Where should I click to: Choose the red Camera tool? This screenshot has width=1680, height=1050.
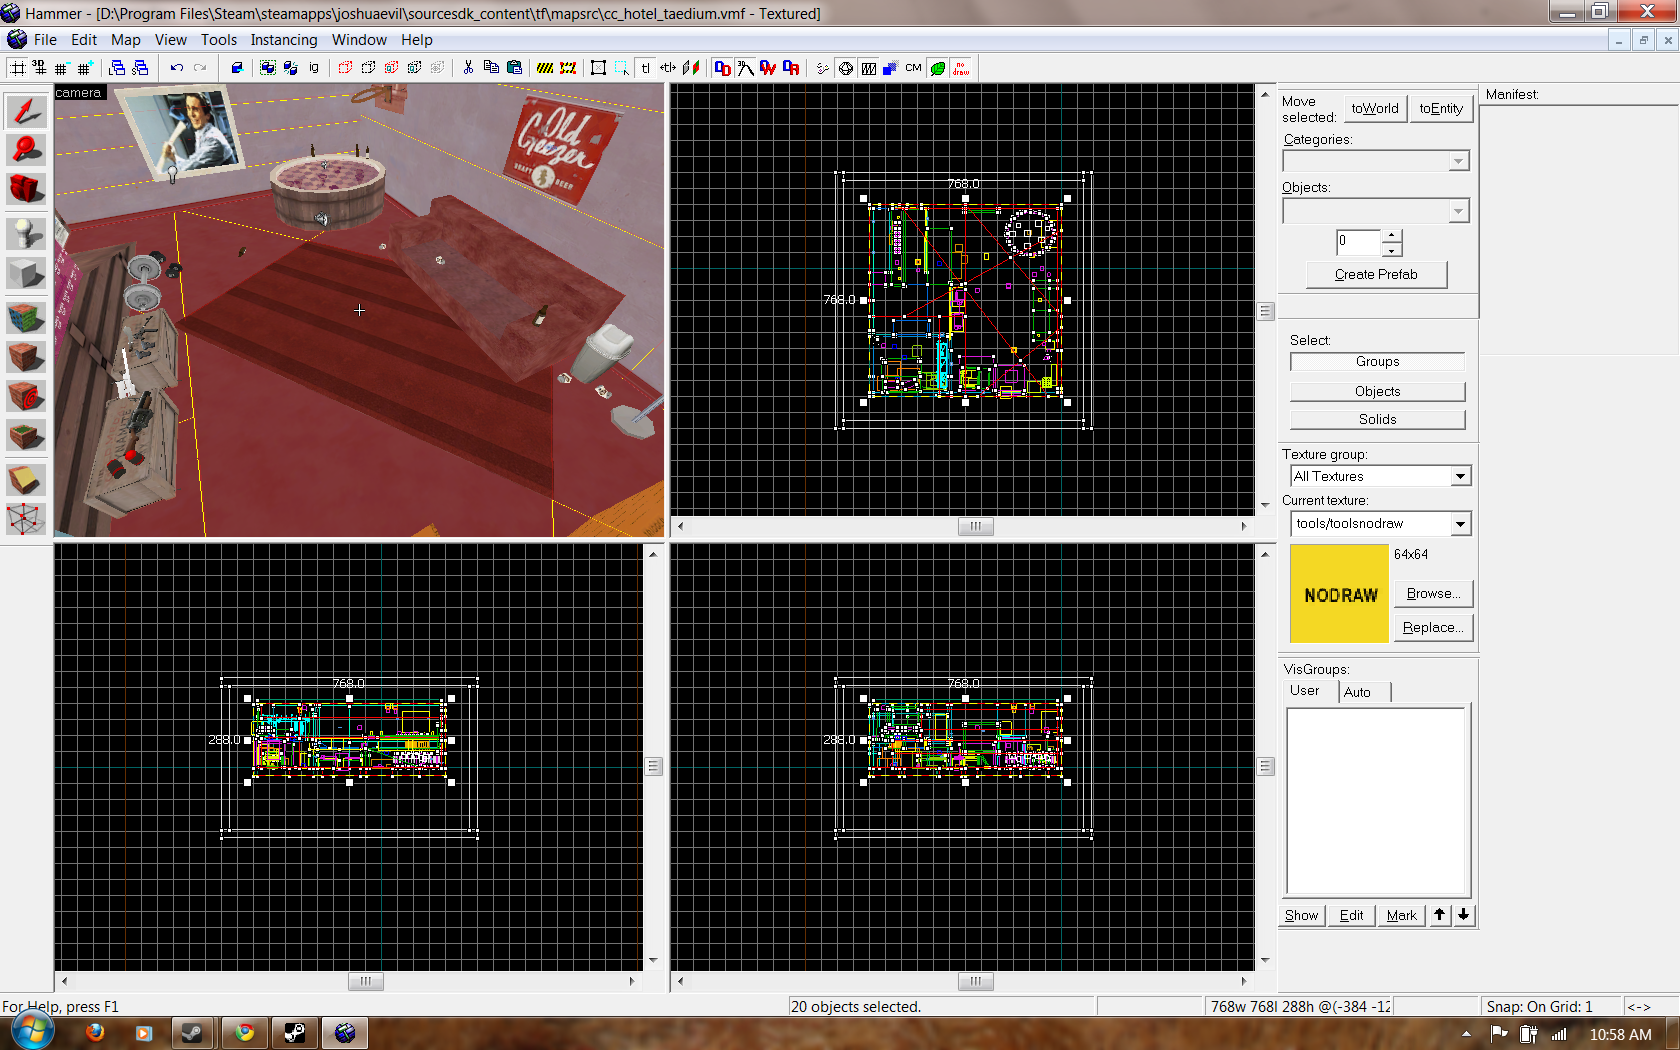click(x=26, y=189)
